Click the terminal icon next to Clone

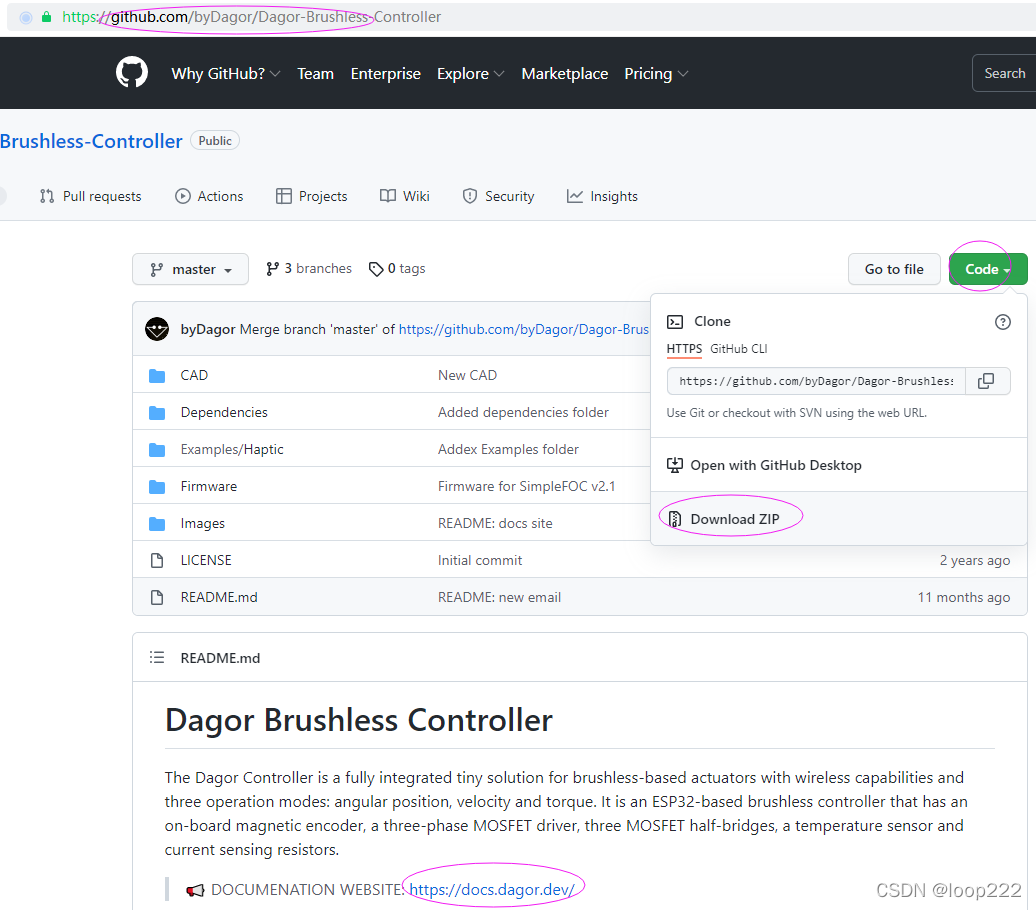click(x=675, y=322)
